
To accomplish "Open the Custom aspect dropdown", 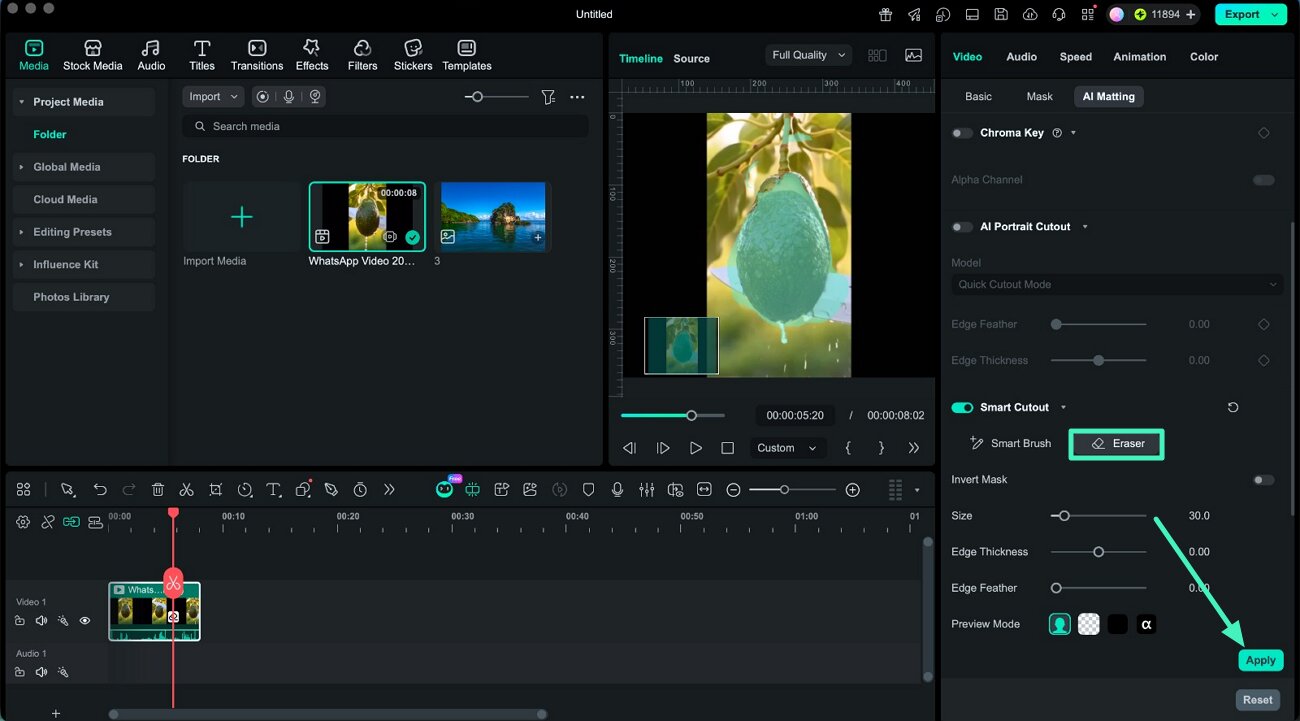I will pos(786,448).
